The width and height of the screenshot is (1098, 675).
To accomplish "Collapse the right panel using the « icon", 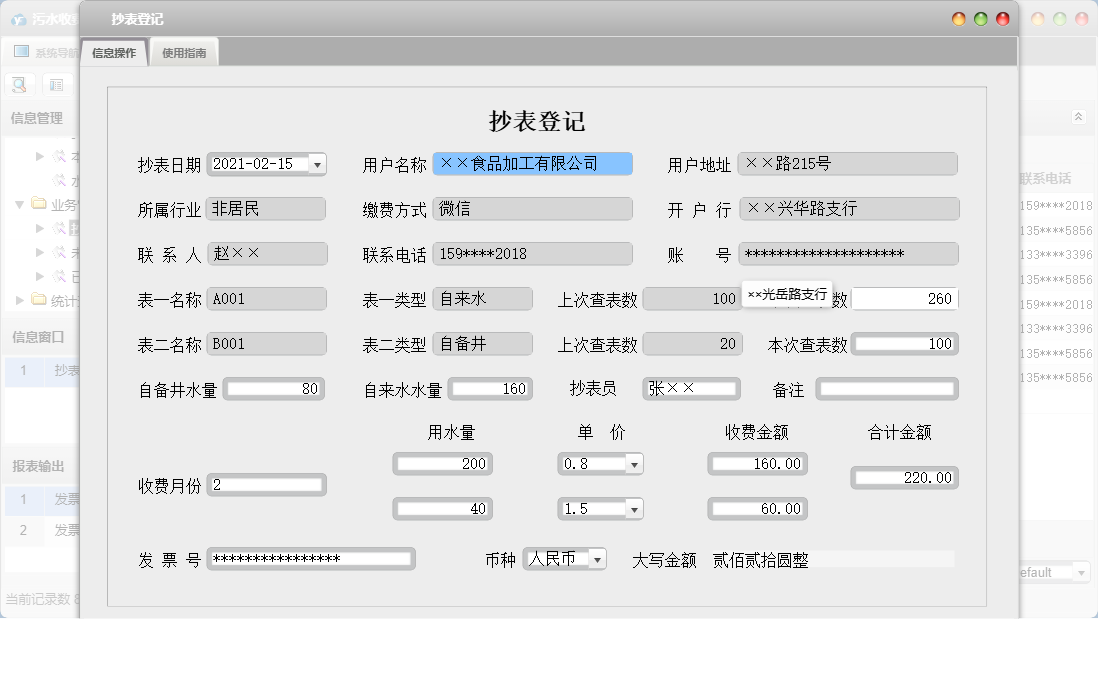I will click(1078, 115).
